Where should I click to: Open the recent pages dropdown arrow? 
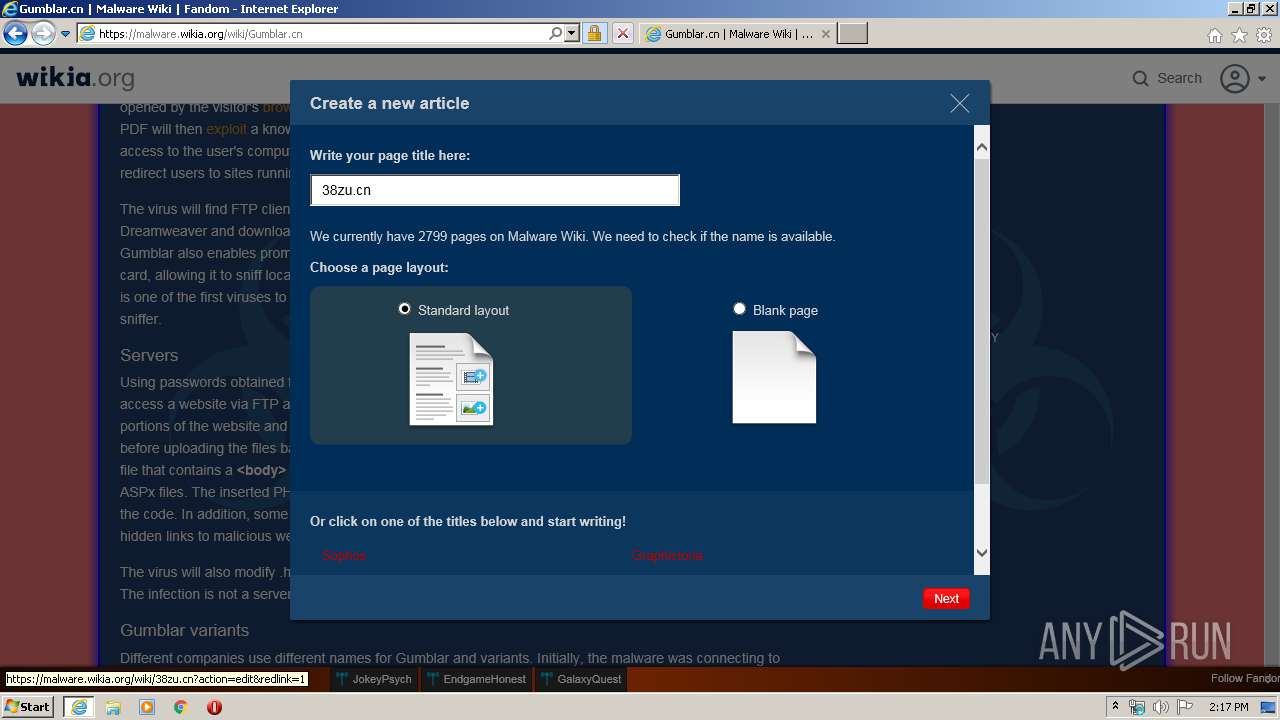[x=65, y=34]
